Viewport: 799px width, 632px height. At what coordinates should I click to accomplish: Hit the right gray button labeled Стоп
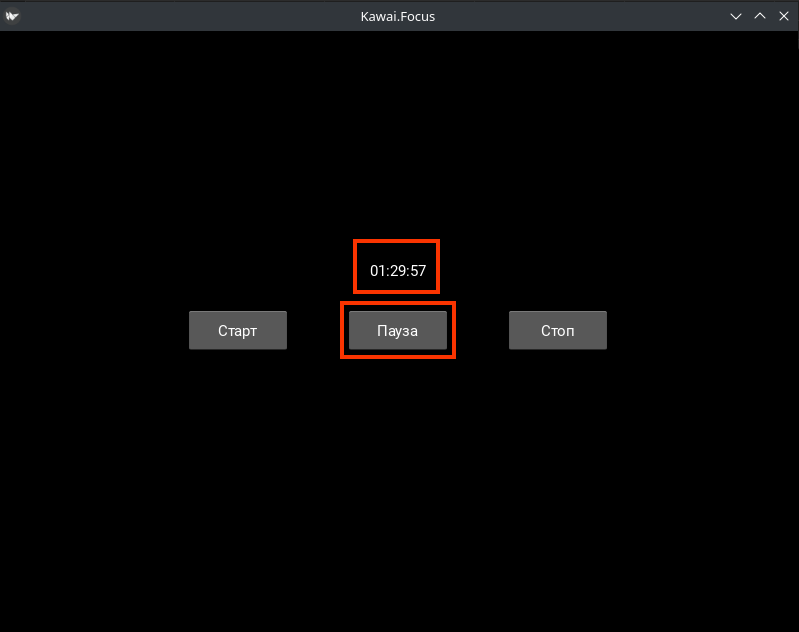point(557,331)
